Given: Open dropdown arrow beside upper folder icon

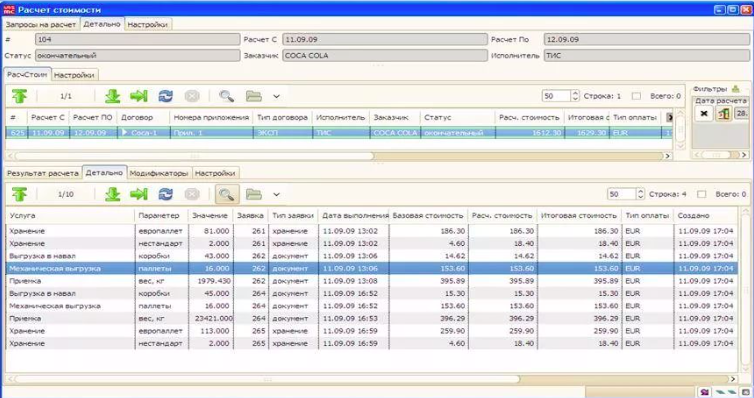Looking at the screenshot, I should pyautogui.click(x=276, y=96).
